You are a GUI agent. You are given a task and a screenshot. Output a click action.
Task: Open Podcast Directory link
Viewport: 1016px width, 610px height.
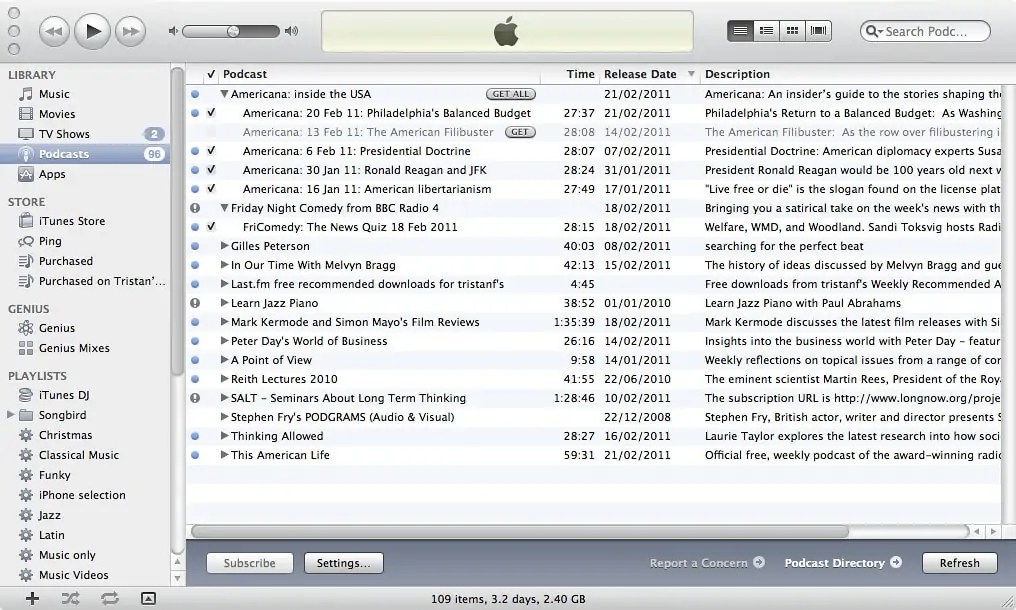click(x=843, y=563)
